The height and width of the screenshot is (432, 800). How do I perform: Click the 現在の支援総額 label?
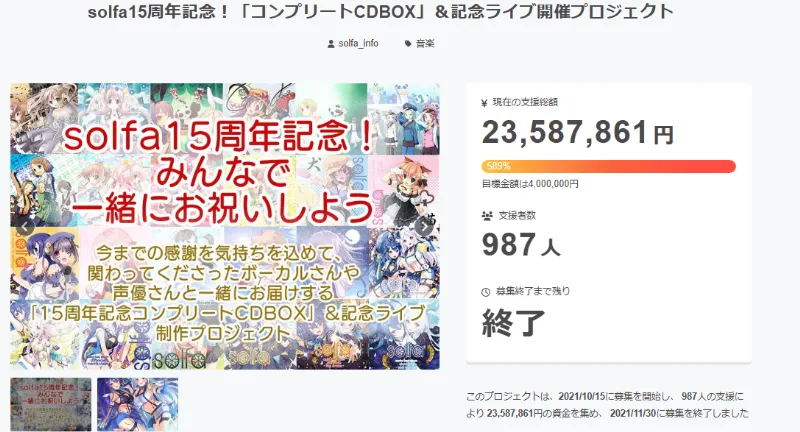526,103
